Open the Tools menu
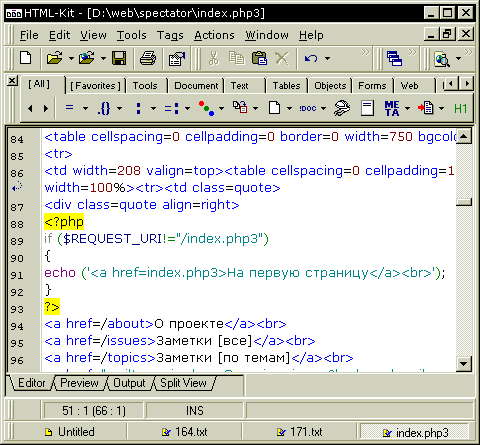 tap(132, 35)
